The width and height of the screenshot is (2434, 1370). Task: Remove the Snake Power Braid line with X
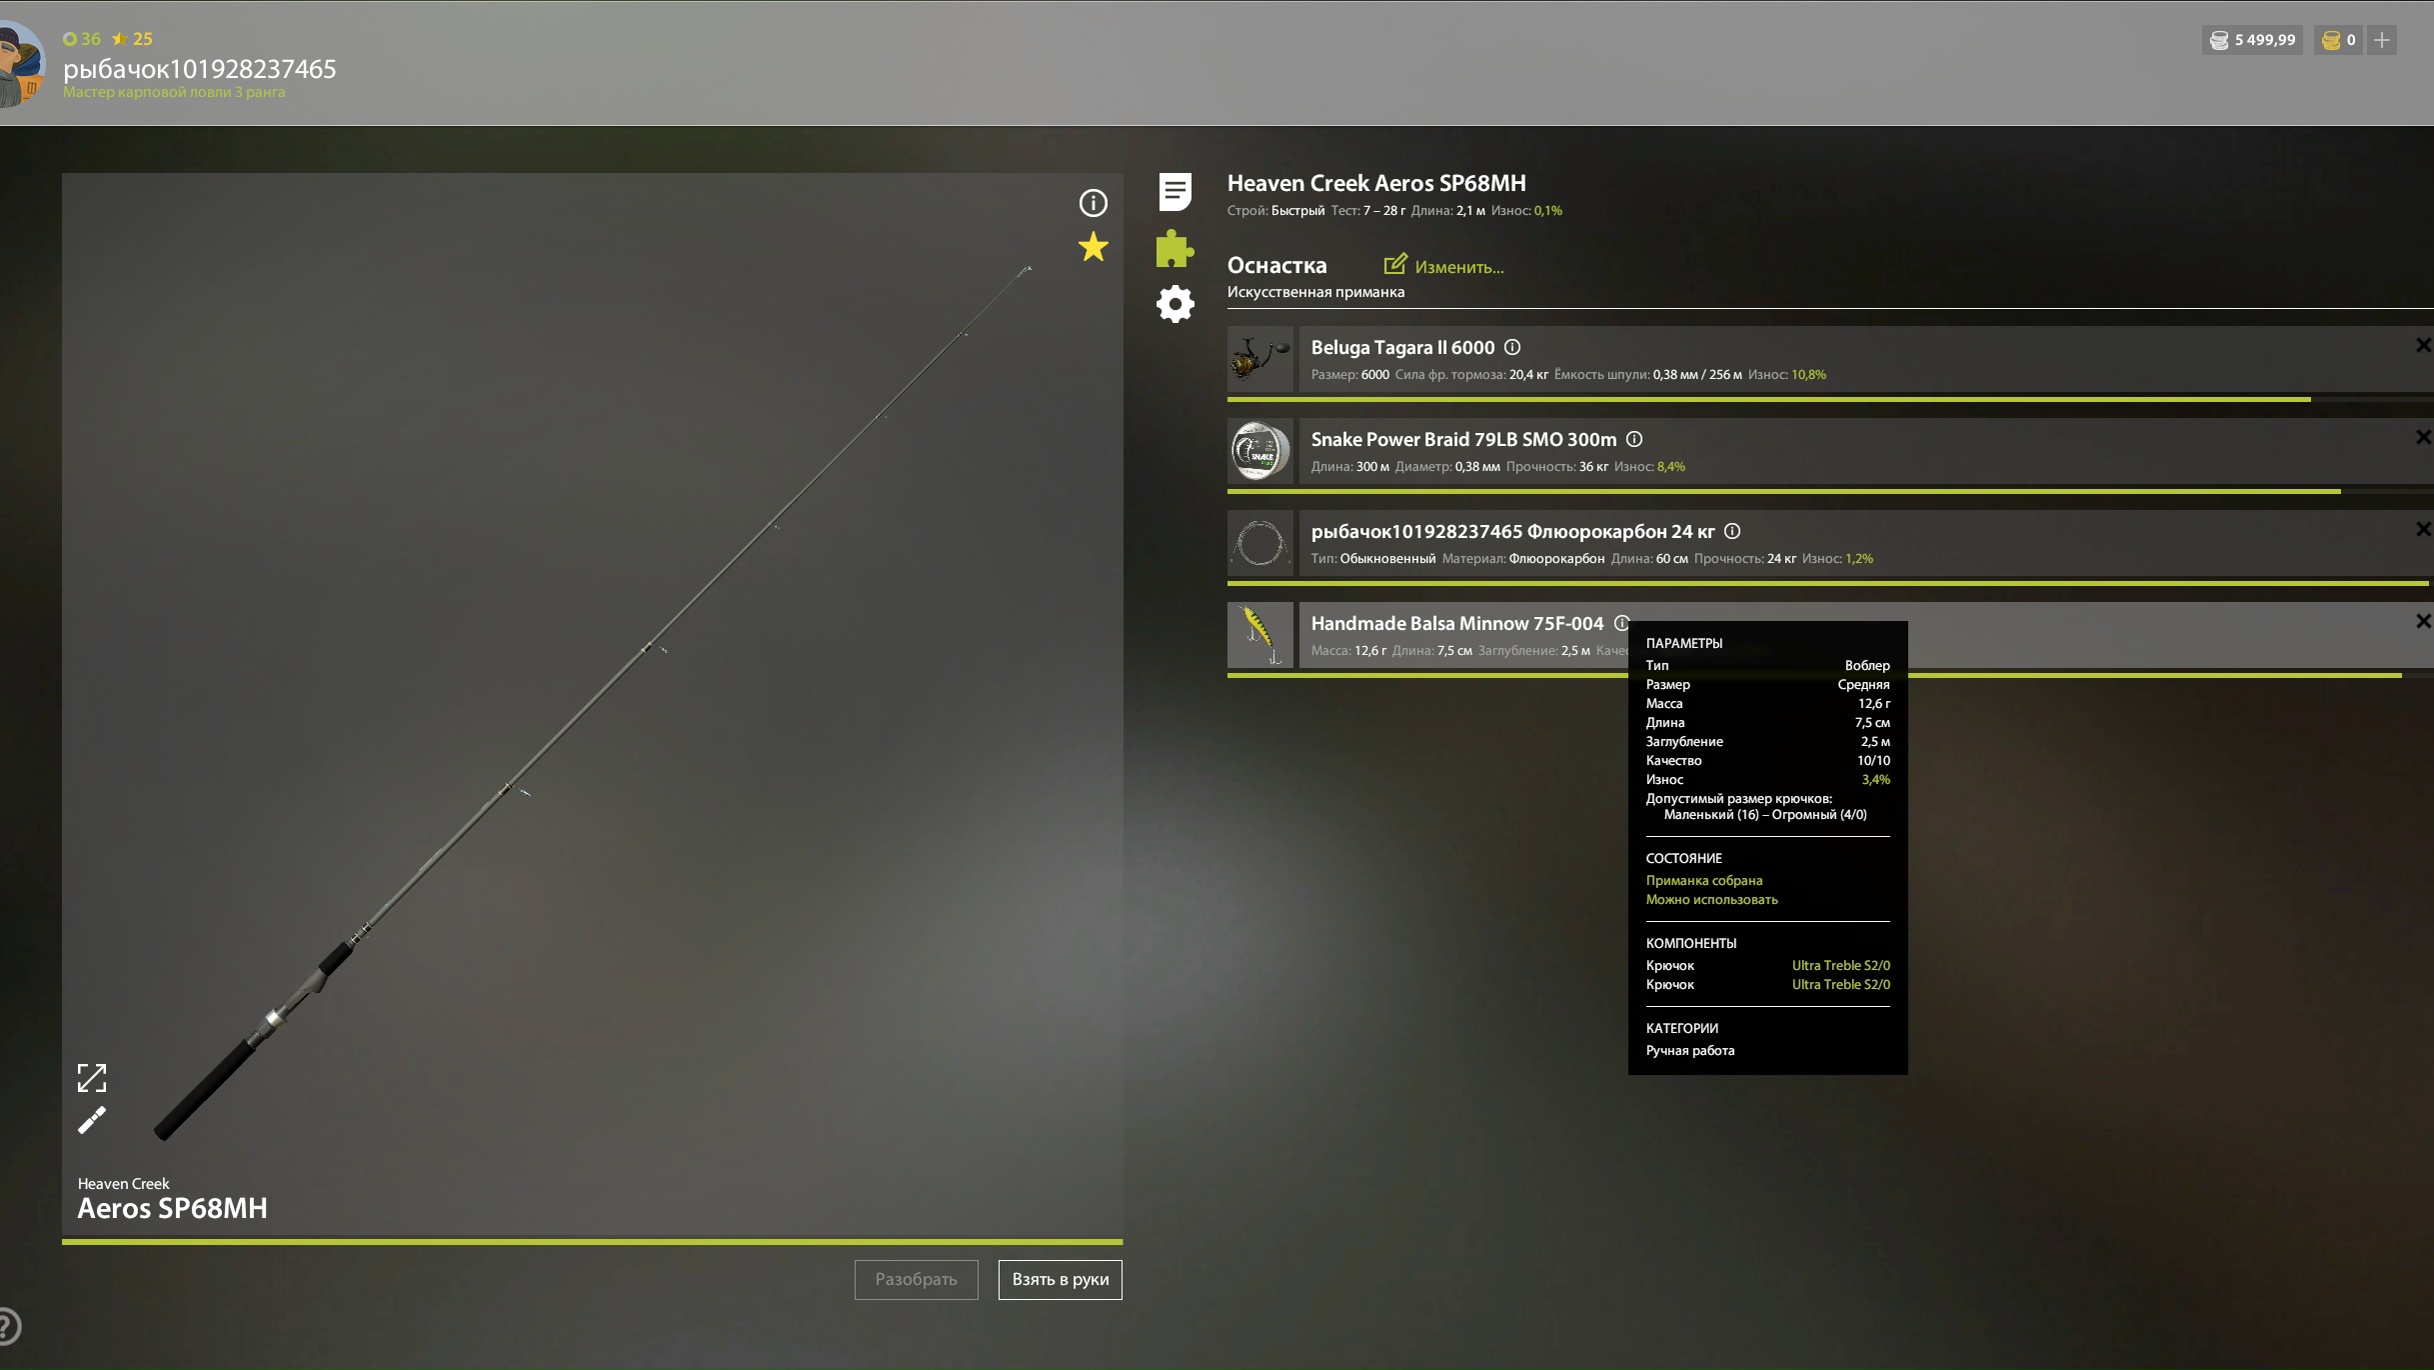coord(2422,438)
